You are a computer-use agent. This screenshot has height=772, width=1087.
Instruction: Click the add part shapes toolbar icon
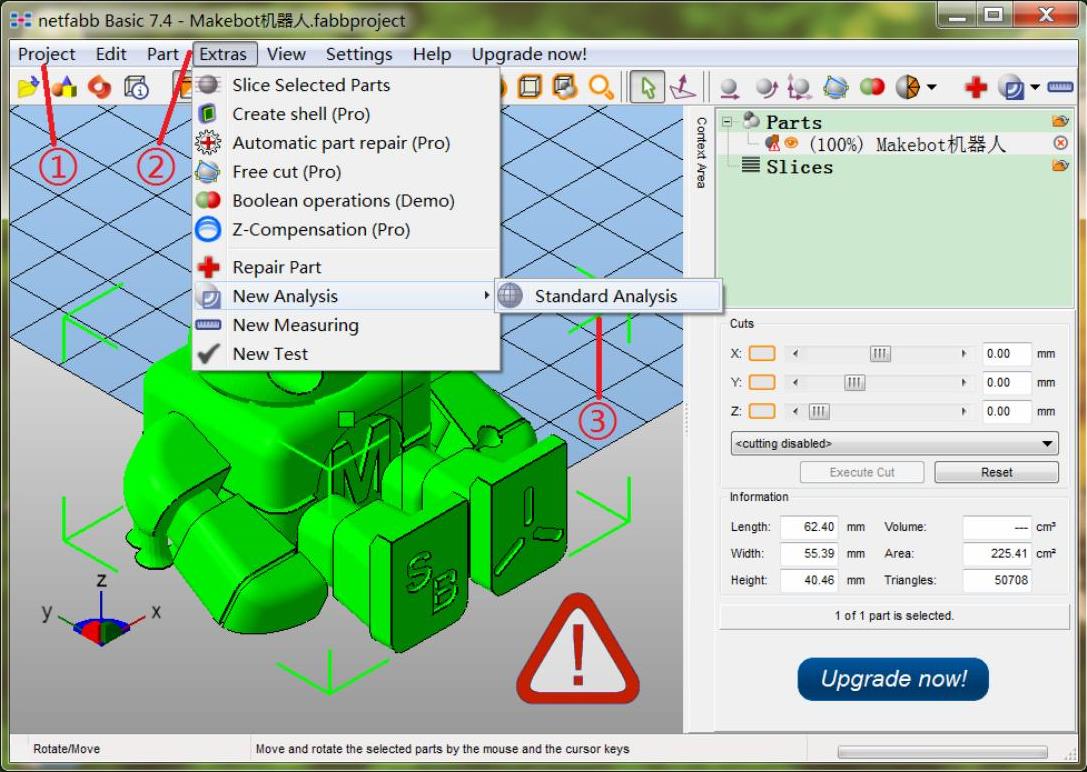coord(64,87)
